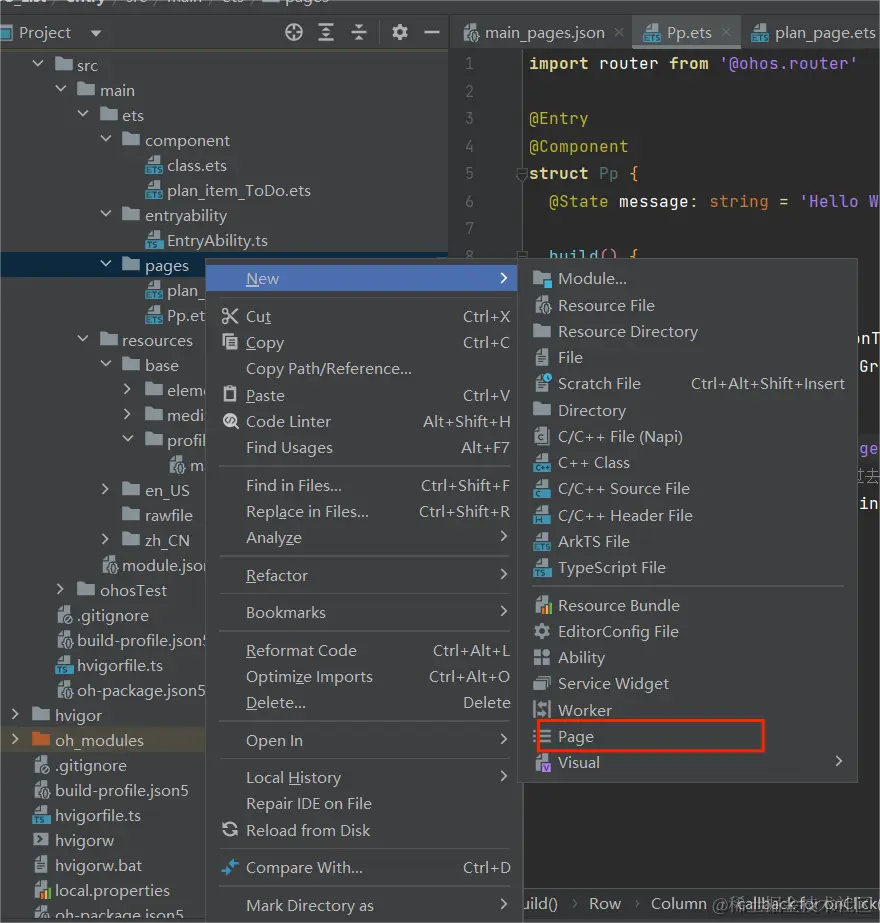Collapse the pages folder arrow
The image size is (880, 923).
106,264
